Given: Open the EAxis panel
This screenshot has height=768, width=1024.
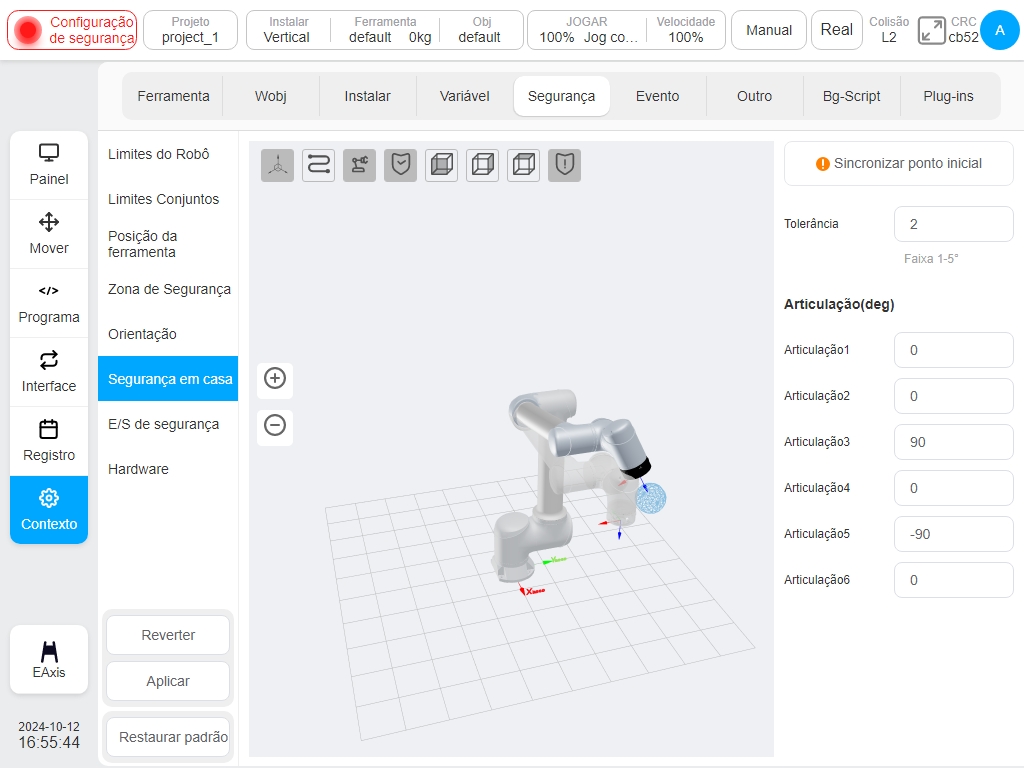Looking at the screenshot, I should (49, 660).
